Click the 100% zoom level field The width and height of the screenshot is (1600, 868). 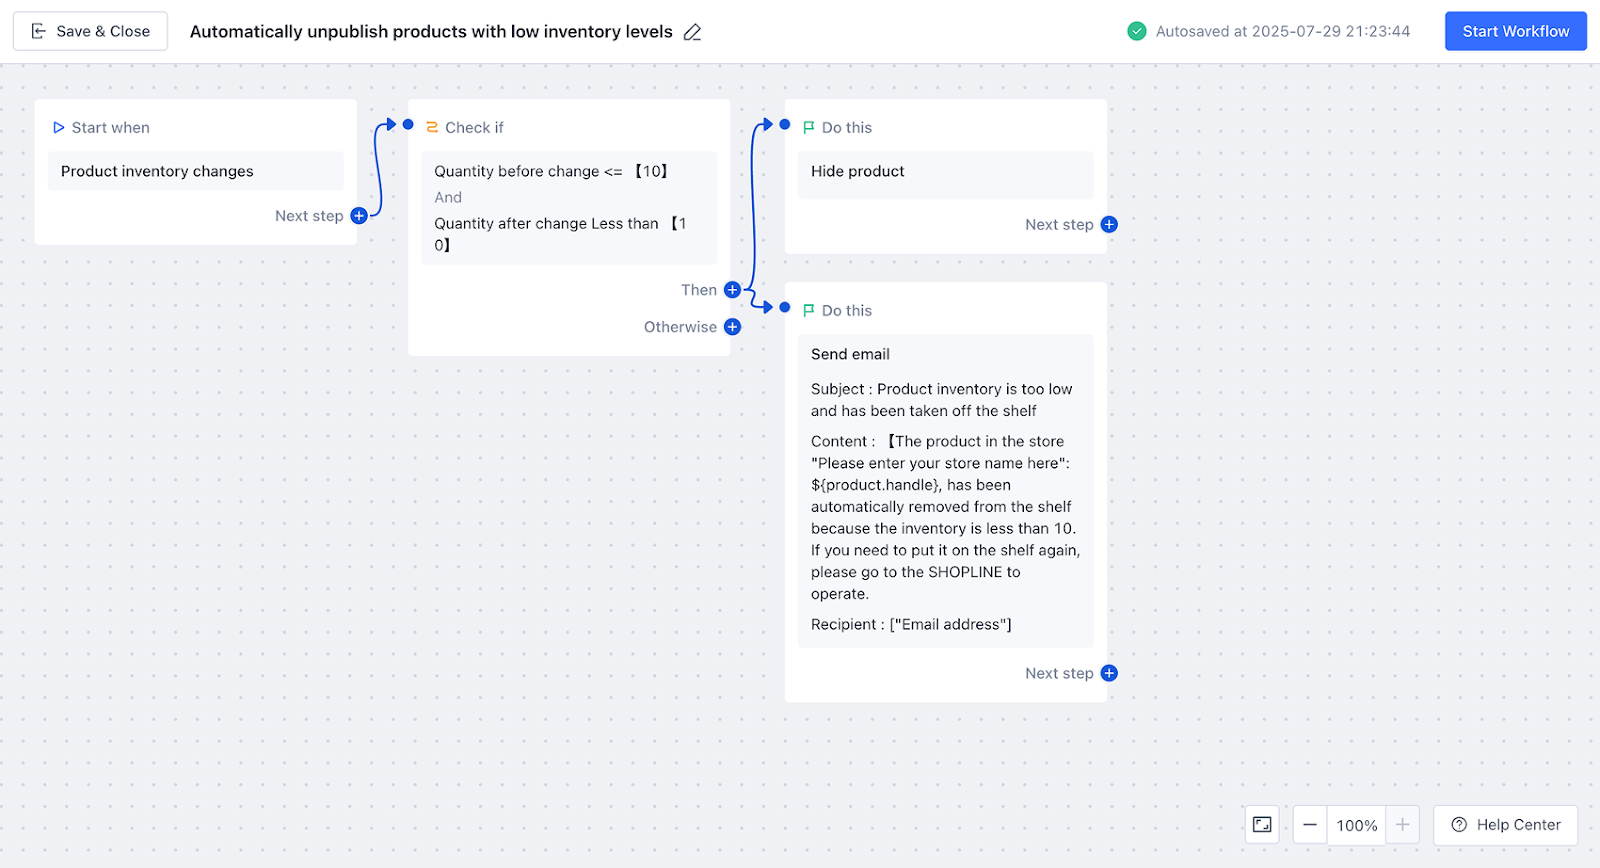[1357, 825]
